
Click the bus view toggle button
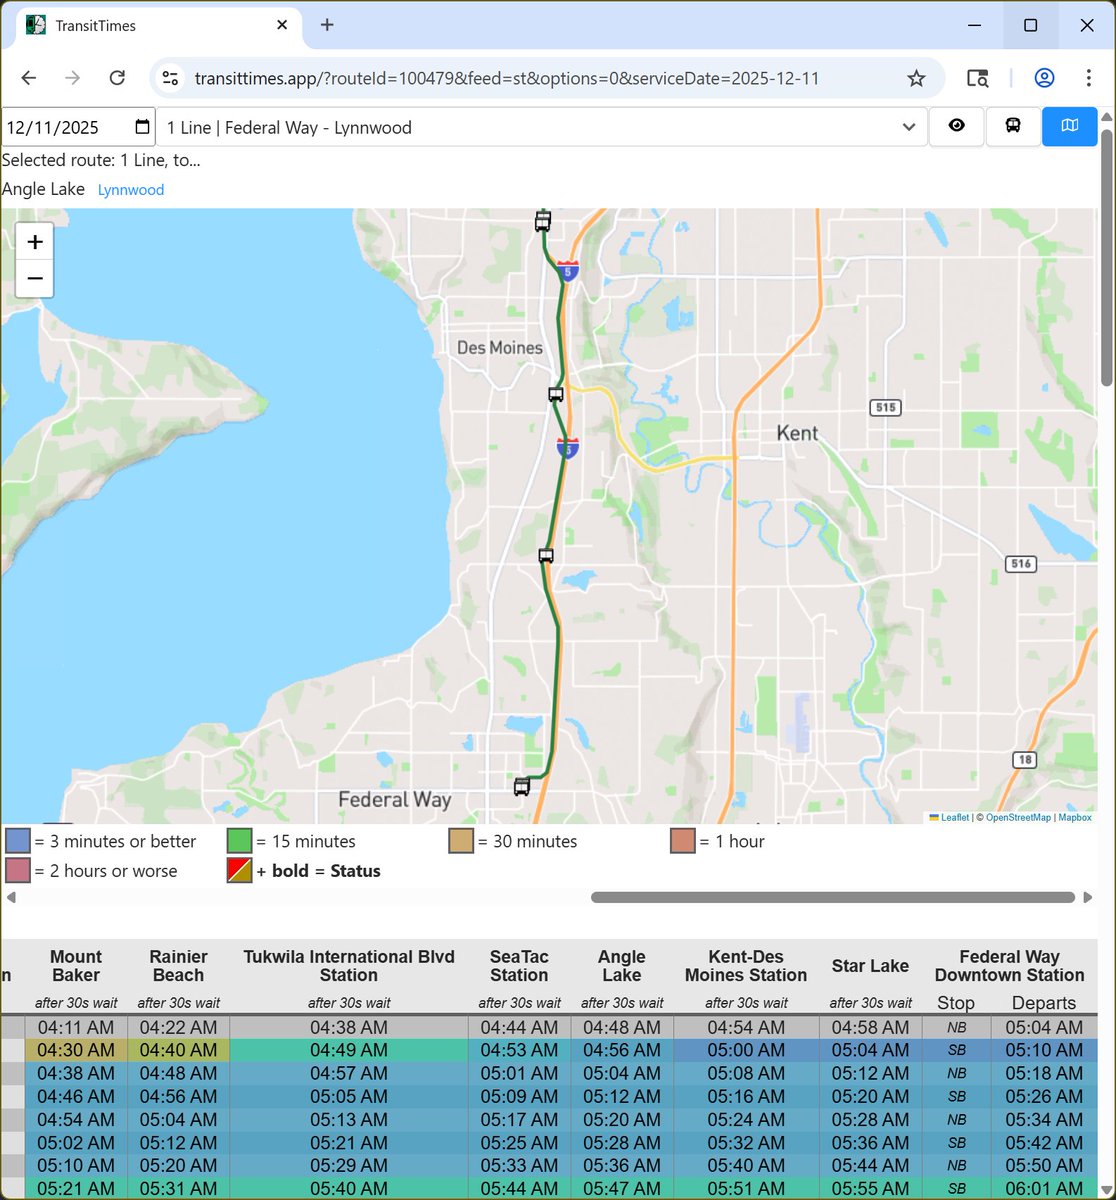pyautogui.click(x=1013, y=127)
